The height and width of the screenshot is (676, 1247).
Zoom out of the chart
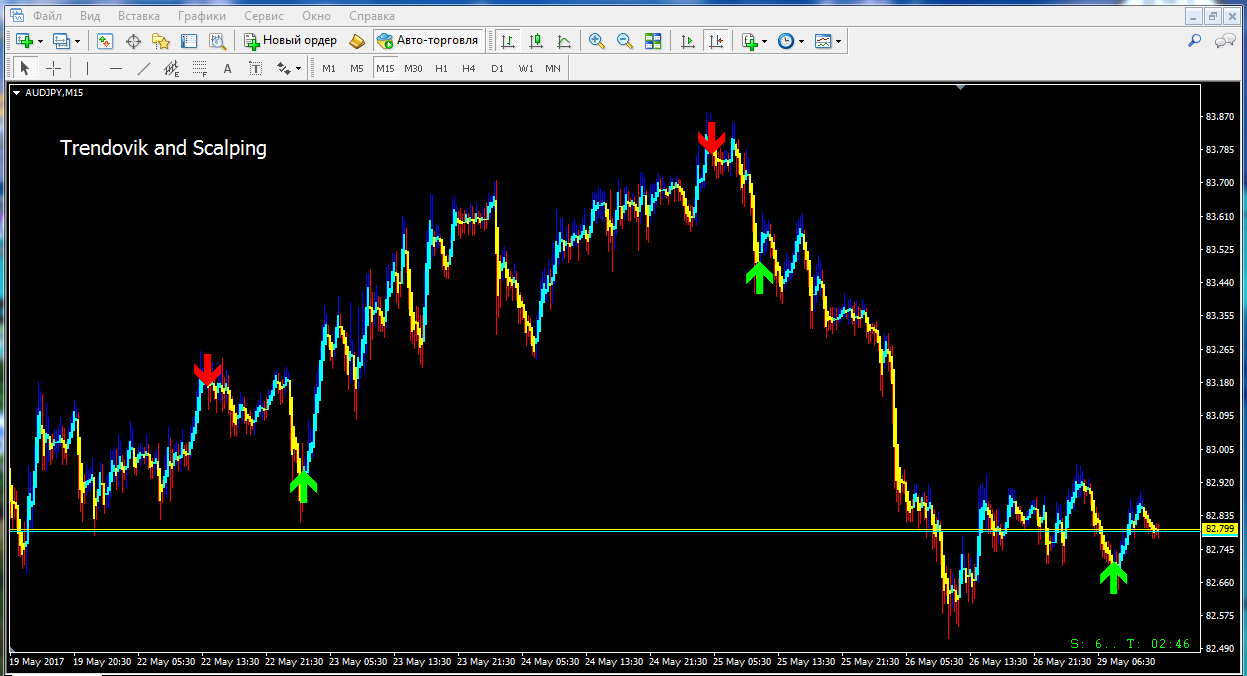coord(625,41)
